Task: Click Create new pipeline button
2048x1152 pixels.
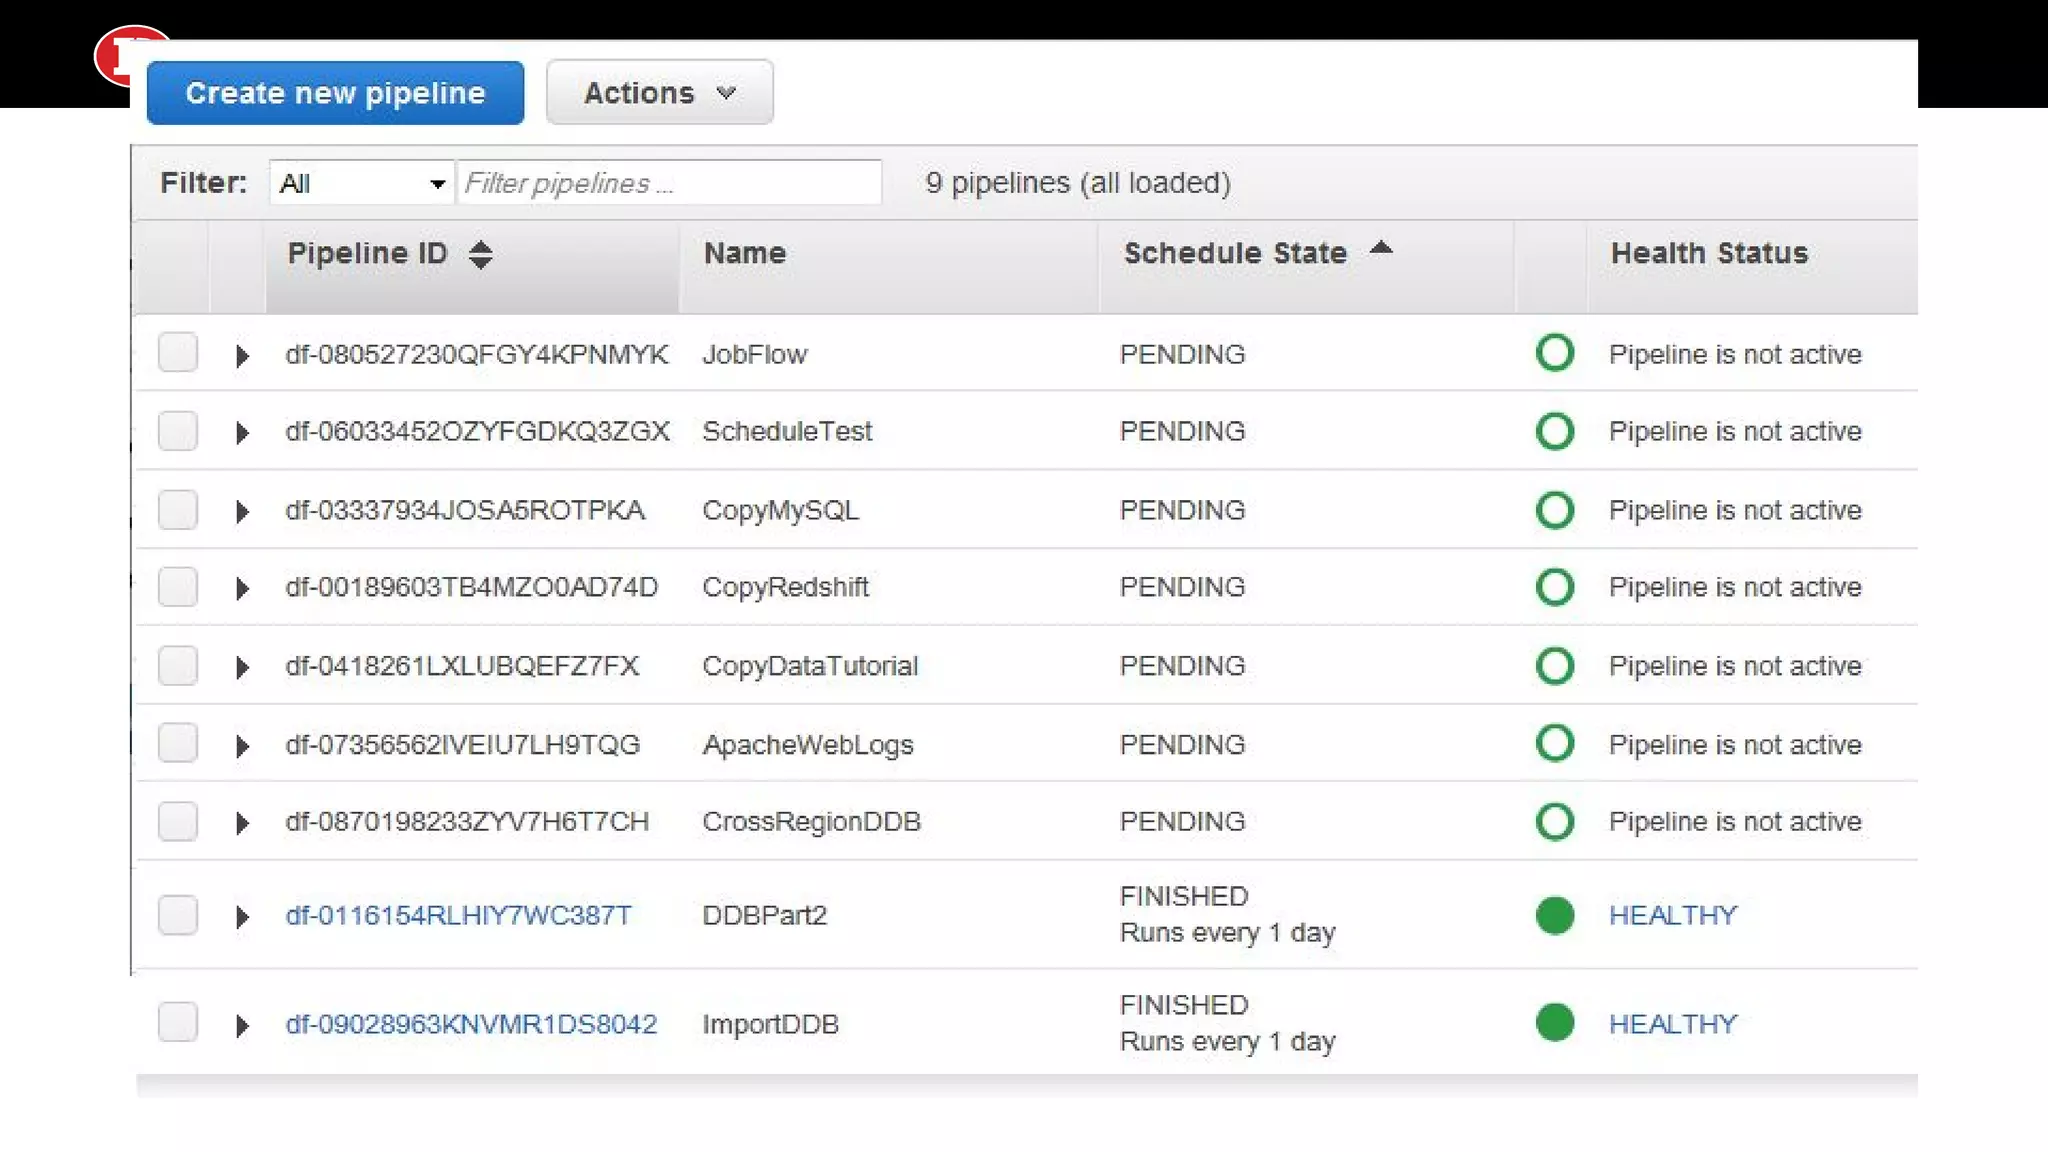Action: point(335,93)
